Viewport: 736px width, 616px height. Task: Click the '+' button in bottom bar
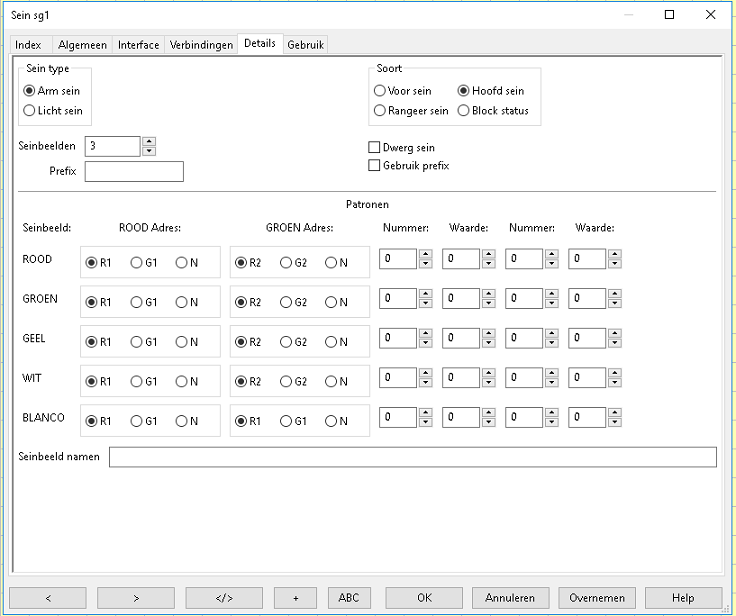point(295,598)
